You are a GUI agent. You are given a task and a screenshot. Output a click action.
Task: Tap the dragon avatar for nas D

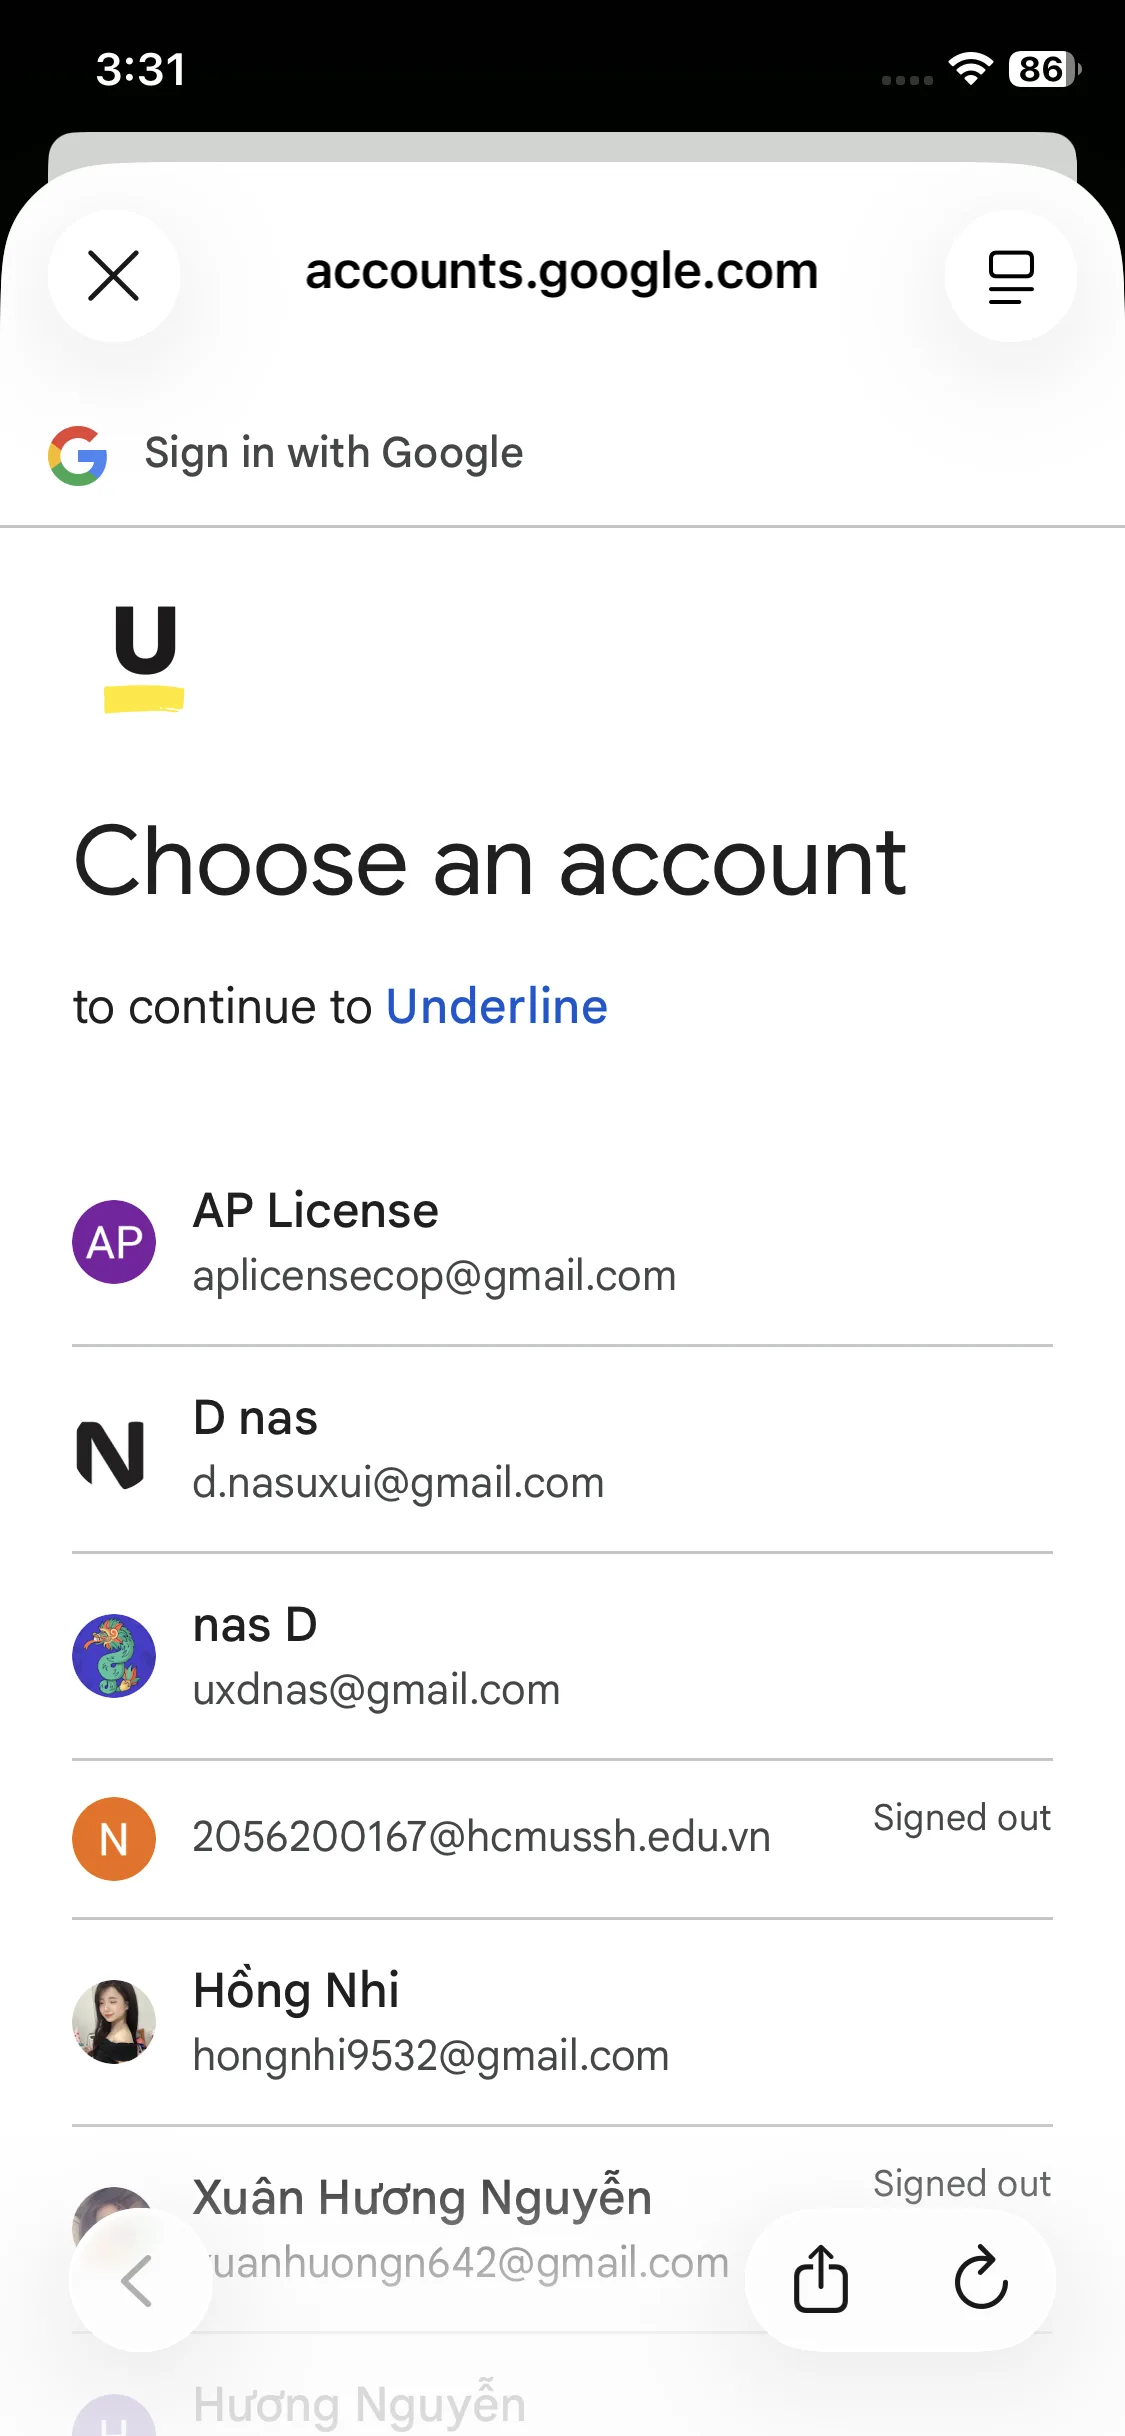click(x=114, y=1656)
